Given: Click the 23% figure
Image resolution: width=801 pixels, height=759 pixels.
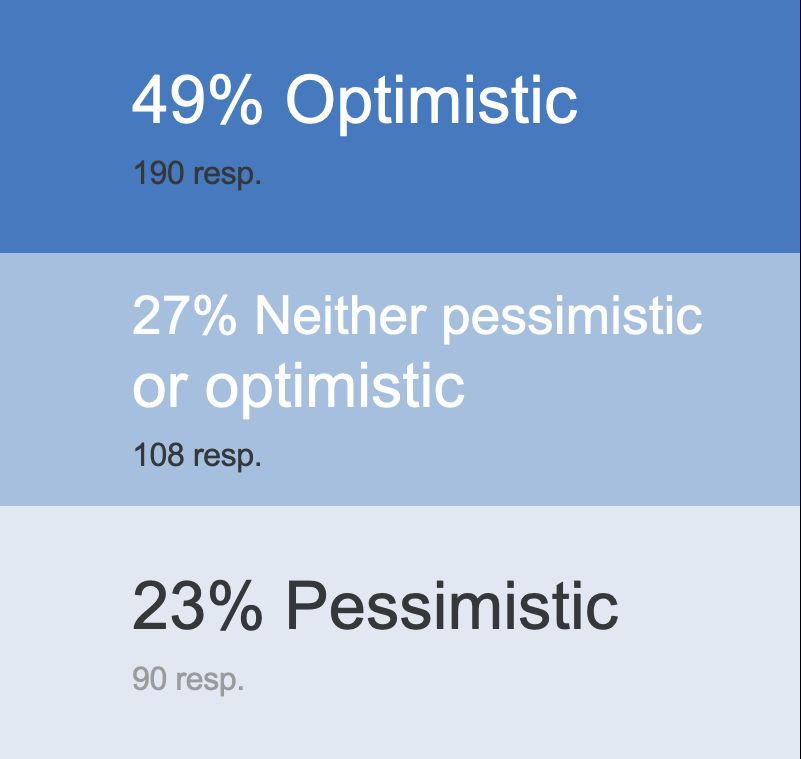Looking at the screenshot, I should click(197, 606).
